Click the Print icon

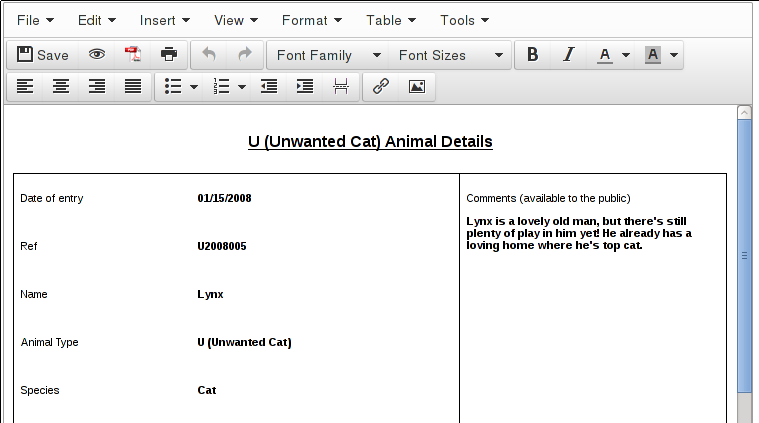pos(169,55)
